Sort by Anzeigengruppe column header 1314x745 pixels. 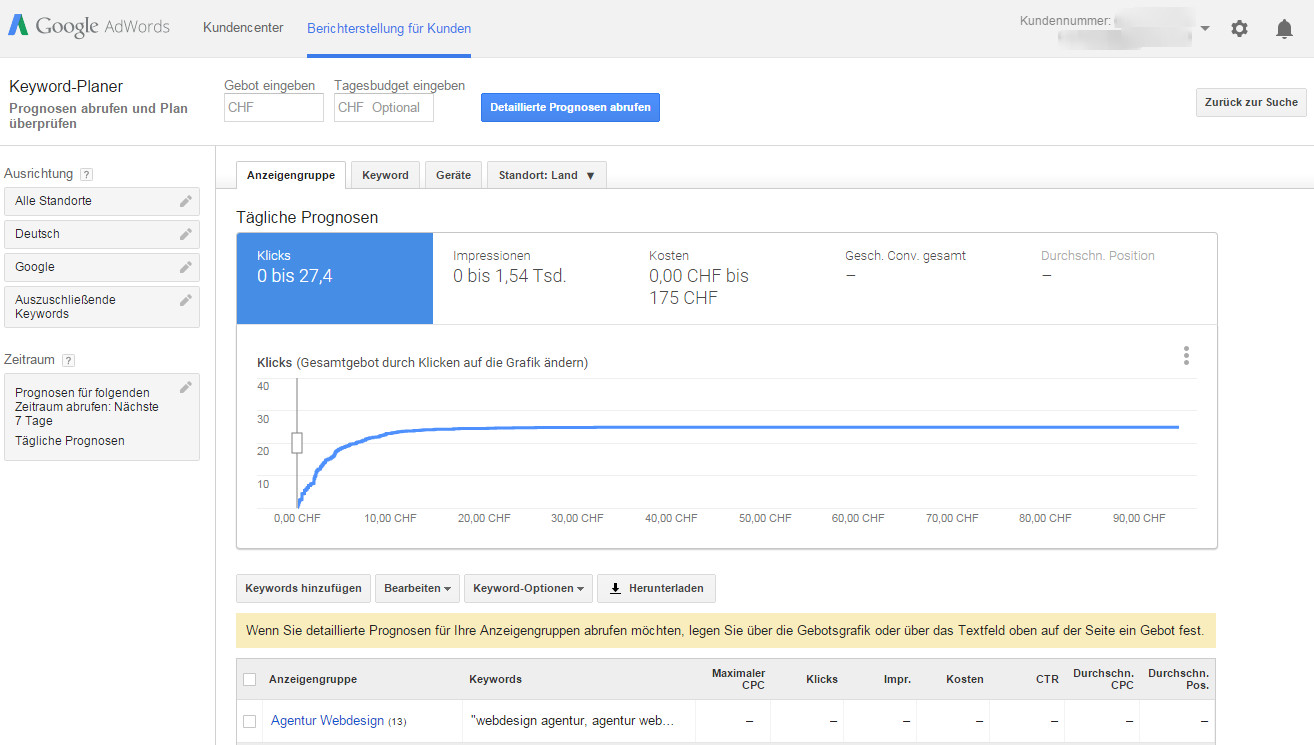click(313, 679)
